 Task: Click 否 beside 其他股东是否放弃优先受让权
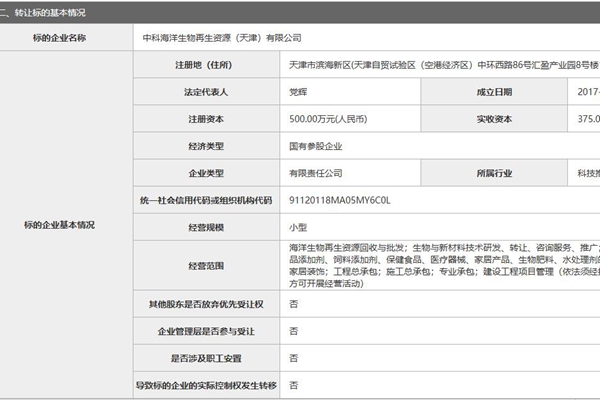(293, 302)
